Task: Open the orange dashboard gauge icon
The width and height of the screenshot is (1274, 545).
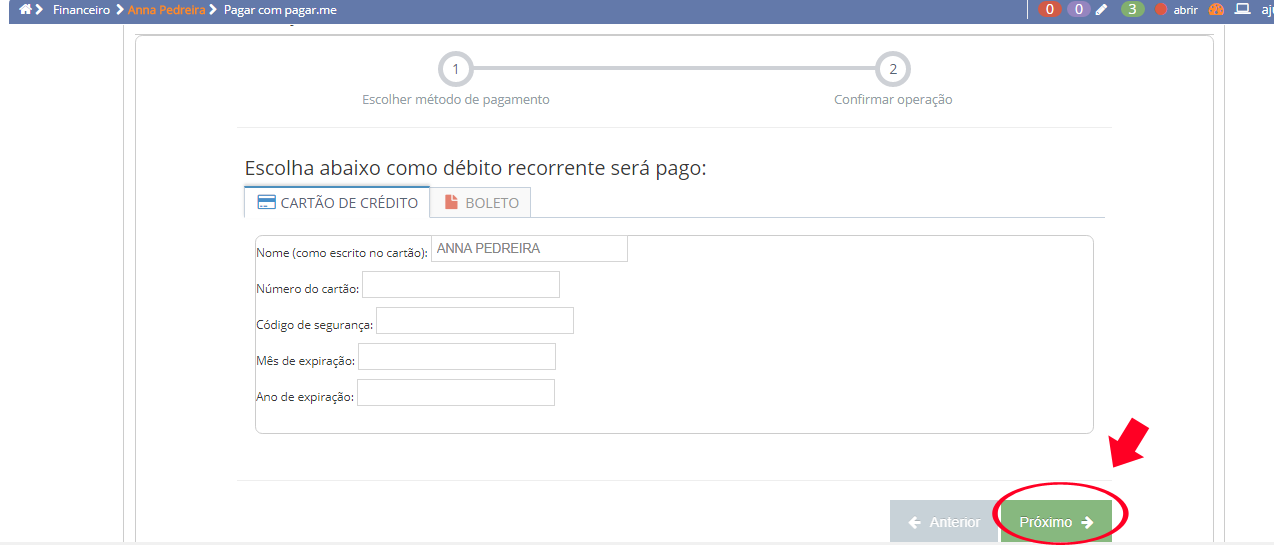Action: (x=1216, y=9)
